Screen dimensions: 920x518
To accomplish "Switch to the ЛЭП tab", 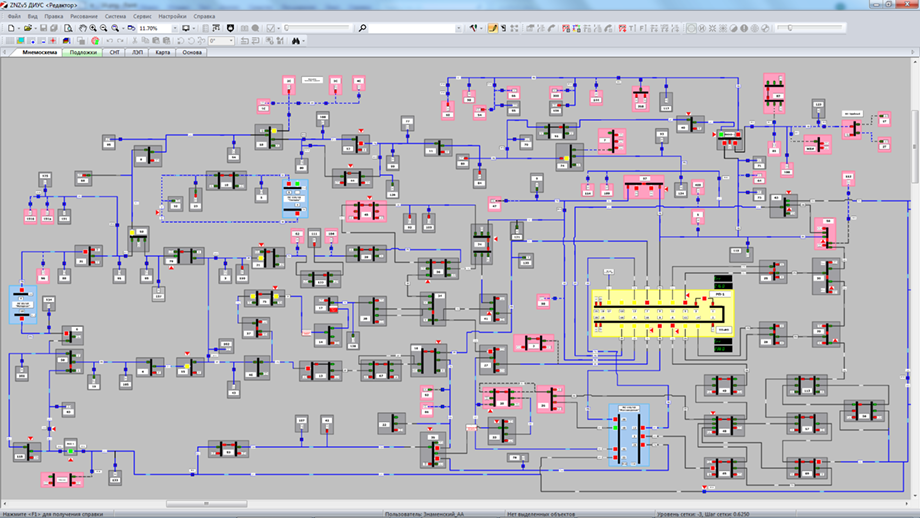I will [x=137, y=52].
